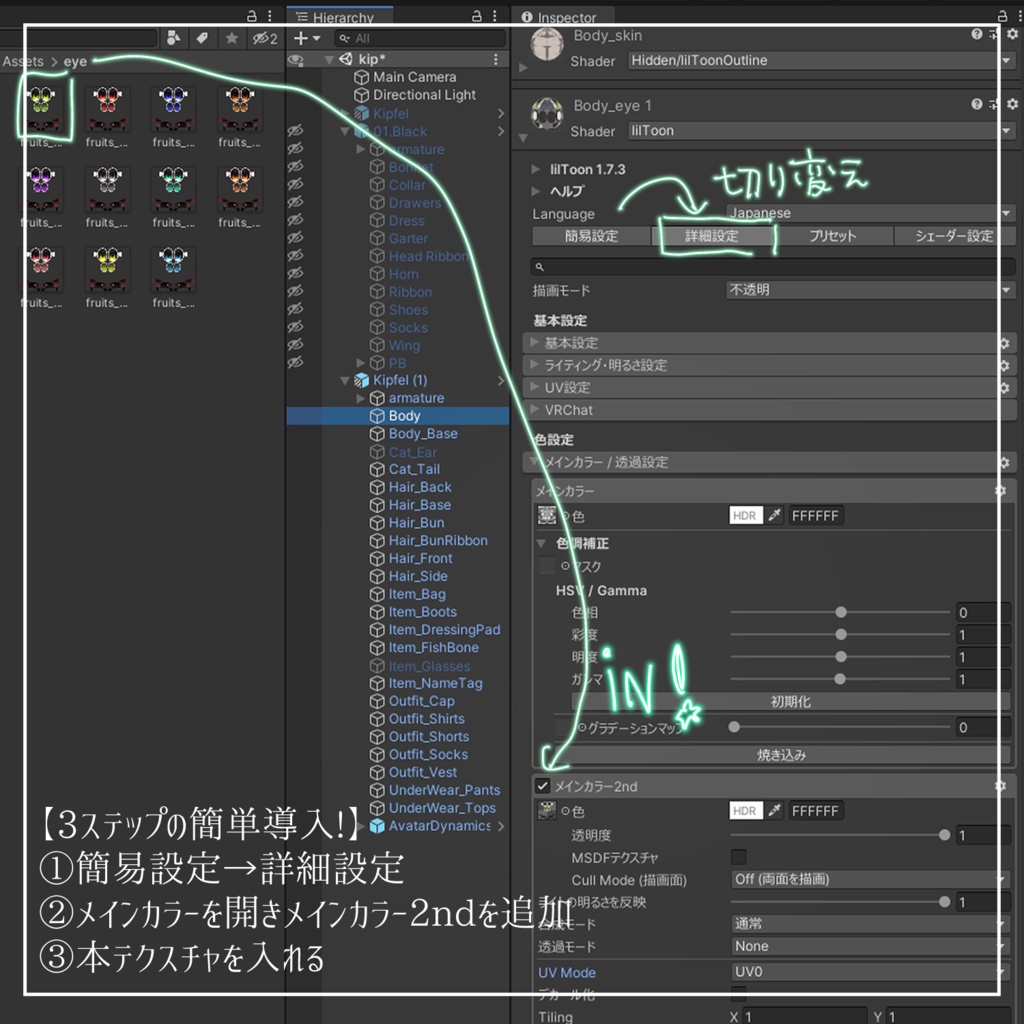Click the Body_skin material help icon
The height and width of the screenshot is (1024, 1024).
pos(977,35)
